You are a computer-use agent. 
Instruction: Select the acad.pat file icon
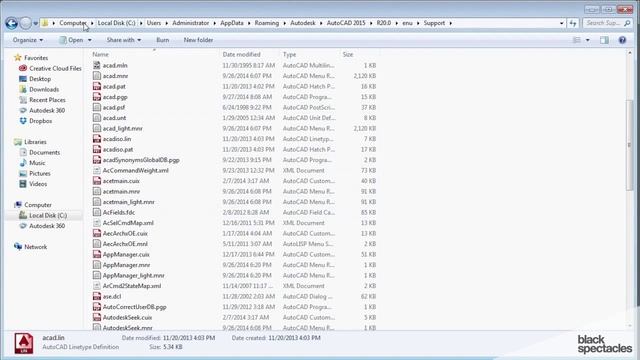click(96, 87)
